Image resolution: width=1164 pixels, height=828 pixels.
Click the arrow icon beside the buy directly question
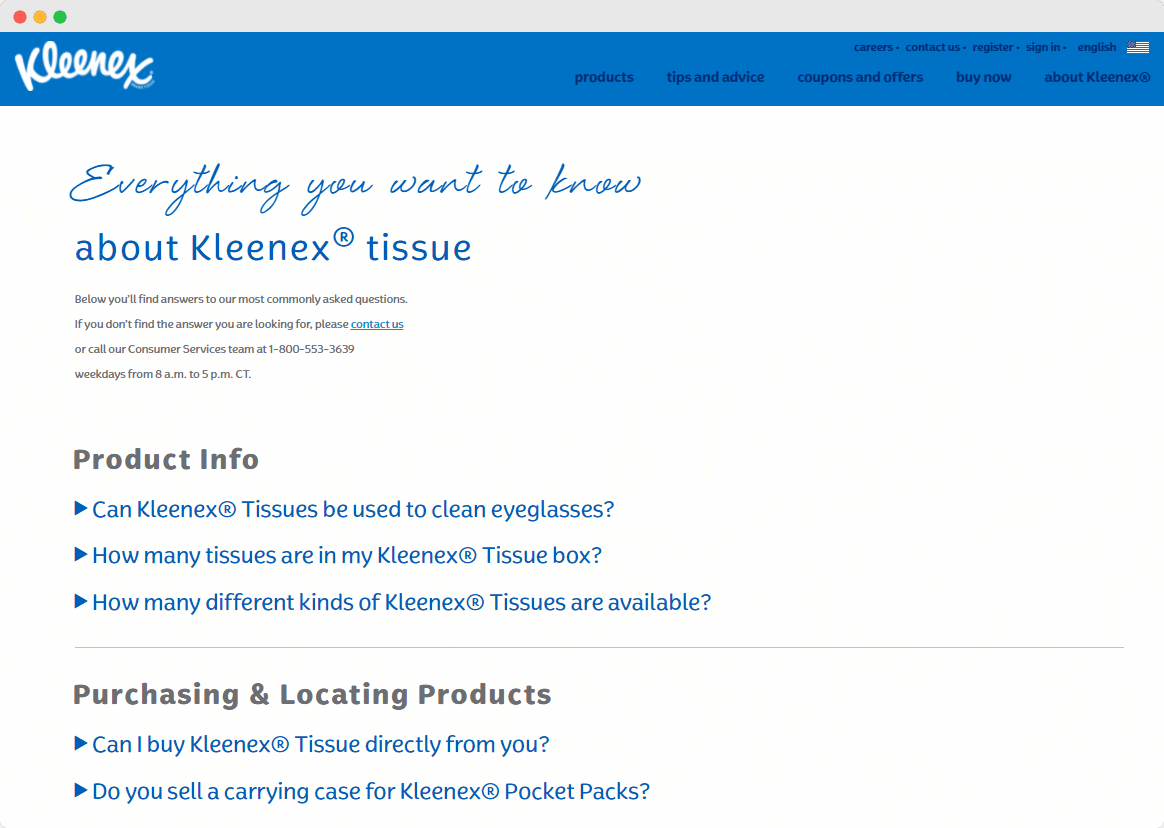(80, 744)
